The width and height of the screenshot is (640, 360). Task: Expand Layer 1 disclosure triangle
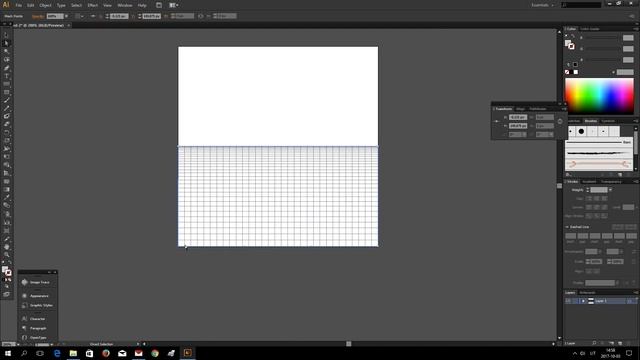pos(583,301)
